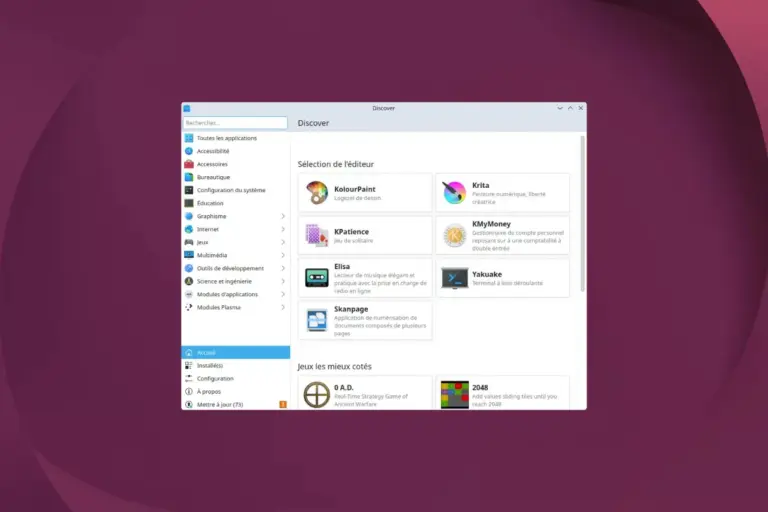768x512 pixels.
Task: Click the 2048 game tile icon
Action: tap(455, 395)
